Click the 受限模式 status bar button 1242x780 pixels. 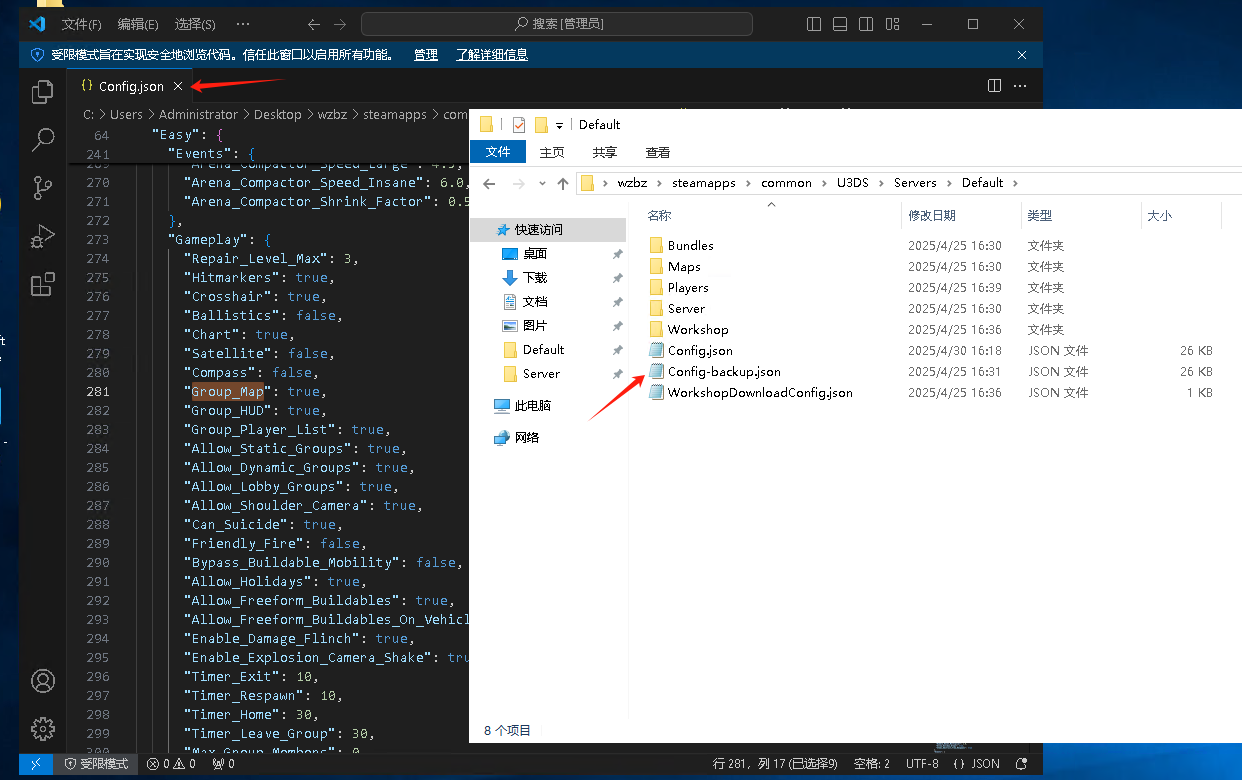pyautogui.click(x=96, y=764)
